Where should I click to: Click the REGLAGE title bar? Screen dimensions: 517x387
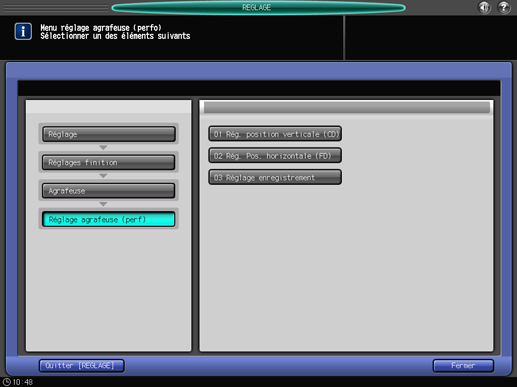pyautogui.click(x=258, y=7)
